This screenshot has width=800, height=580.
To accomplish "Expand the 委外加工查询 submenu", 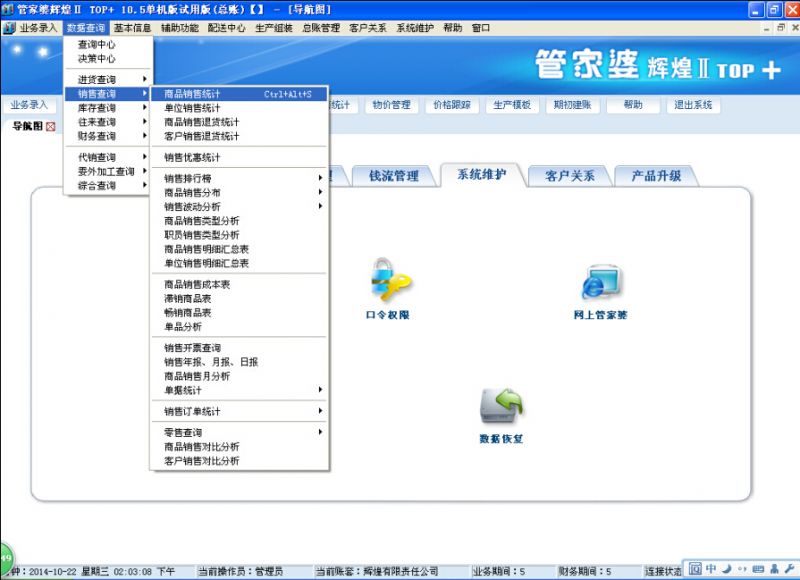I will point(108,171).
